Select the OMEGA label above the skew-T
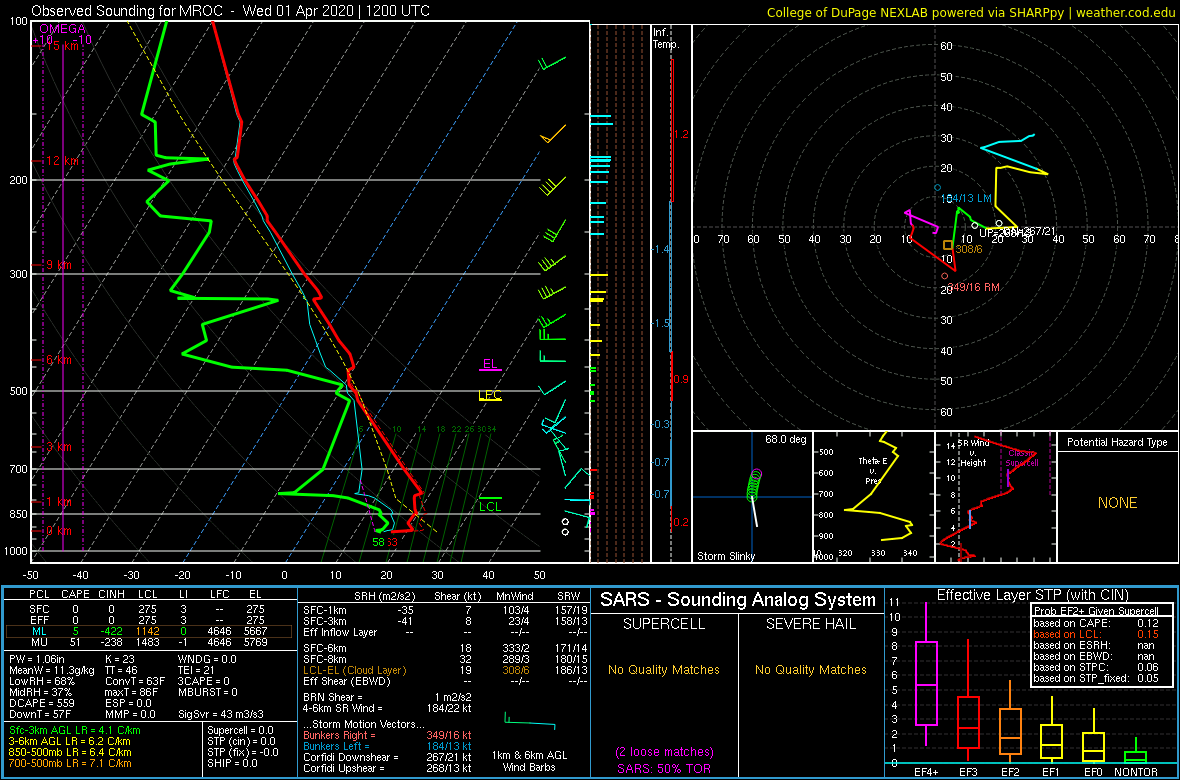The image size is (1180, 780). point(62,29)
